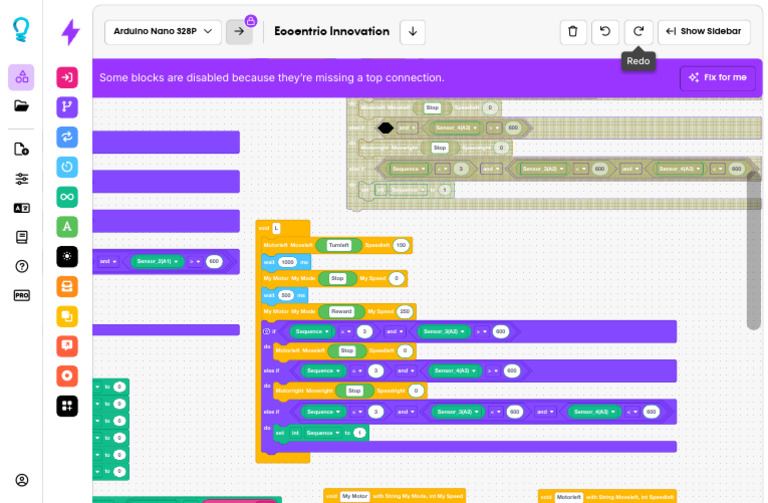Screen dimensions: 768x503
Task: Open the language translation icon
Action: (21, 208)
